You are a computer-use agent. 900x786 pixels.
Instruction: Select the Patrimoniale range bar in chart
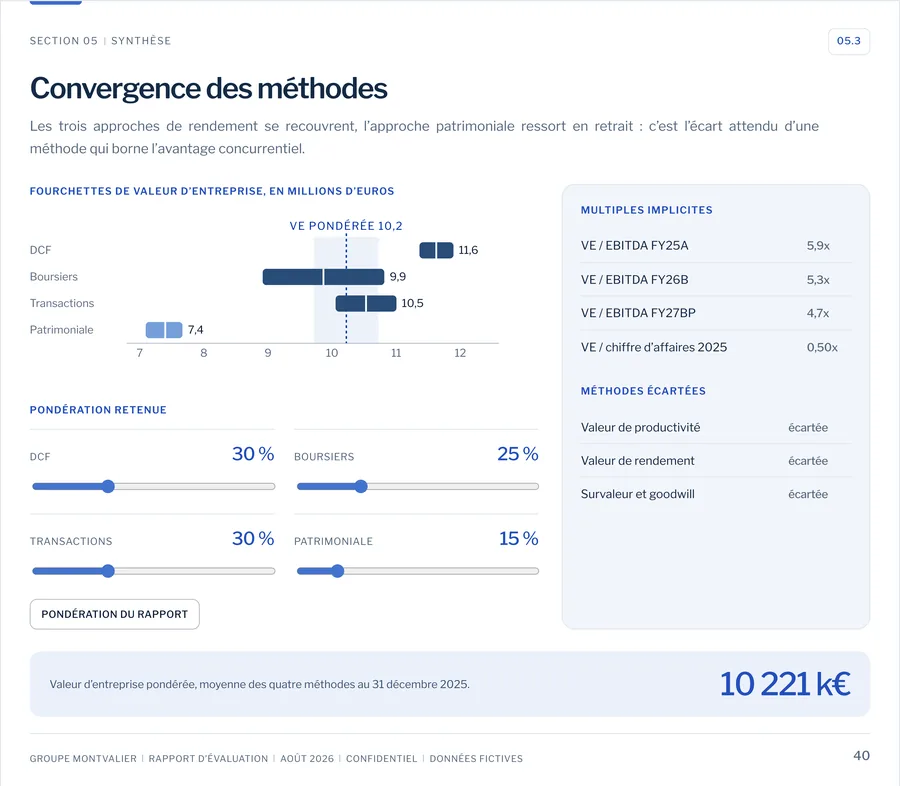tap(164, 330)
